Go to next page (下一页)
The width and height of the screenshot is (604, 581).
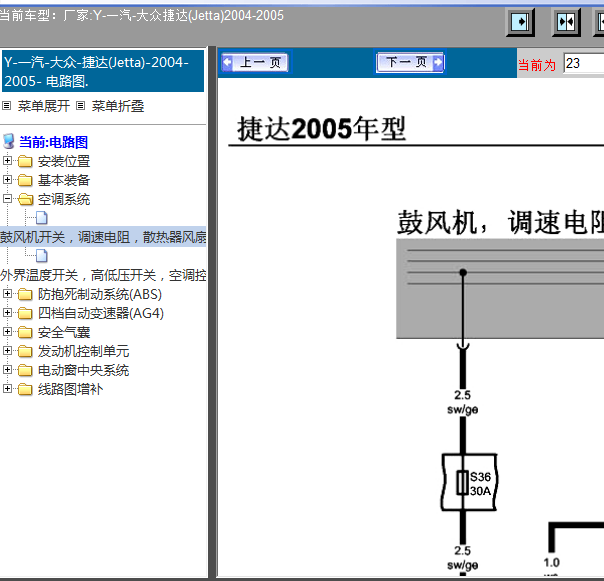pyautogui.click(x=410, y=62)
